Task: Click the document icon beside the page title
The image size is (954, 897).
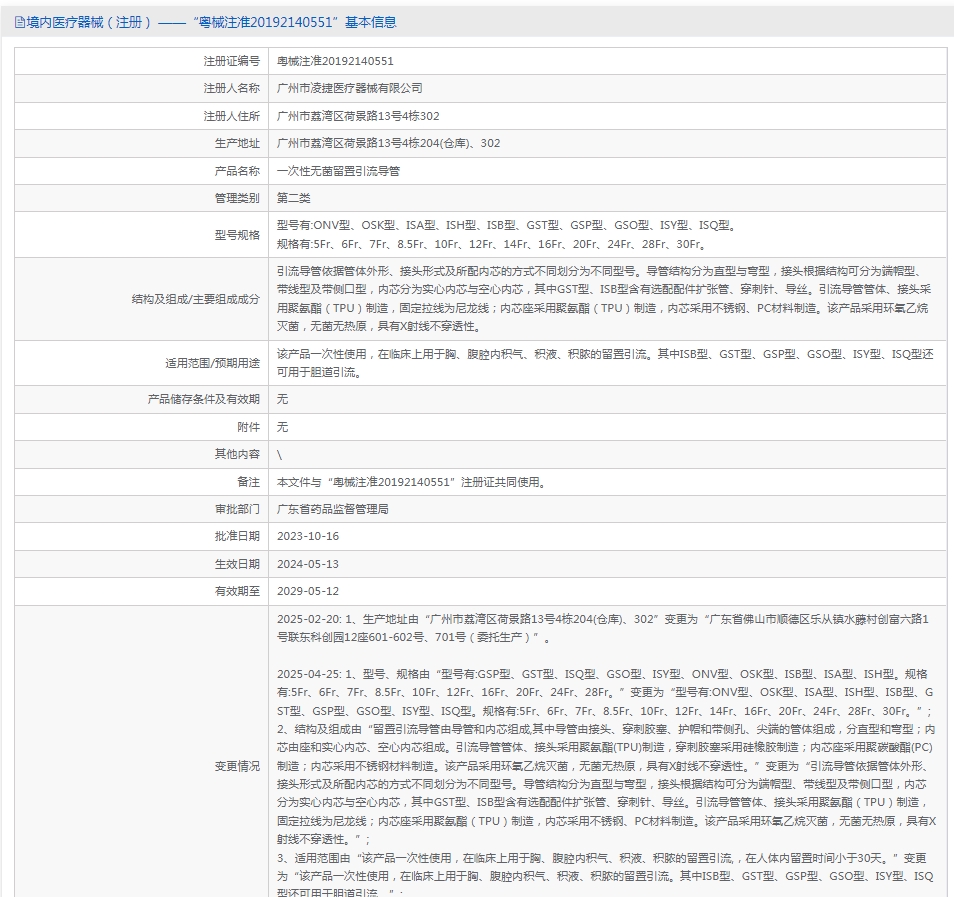Action: pyautogui.click(x=19, y=23)
